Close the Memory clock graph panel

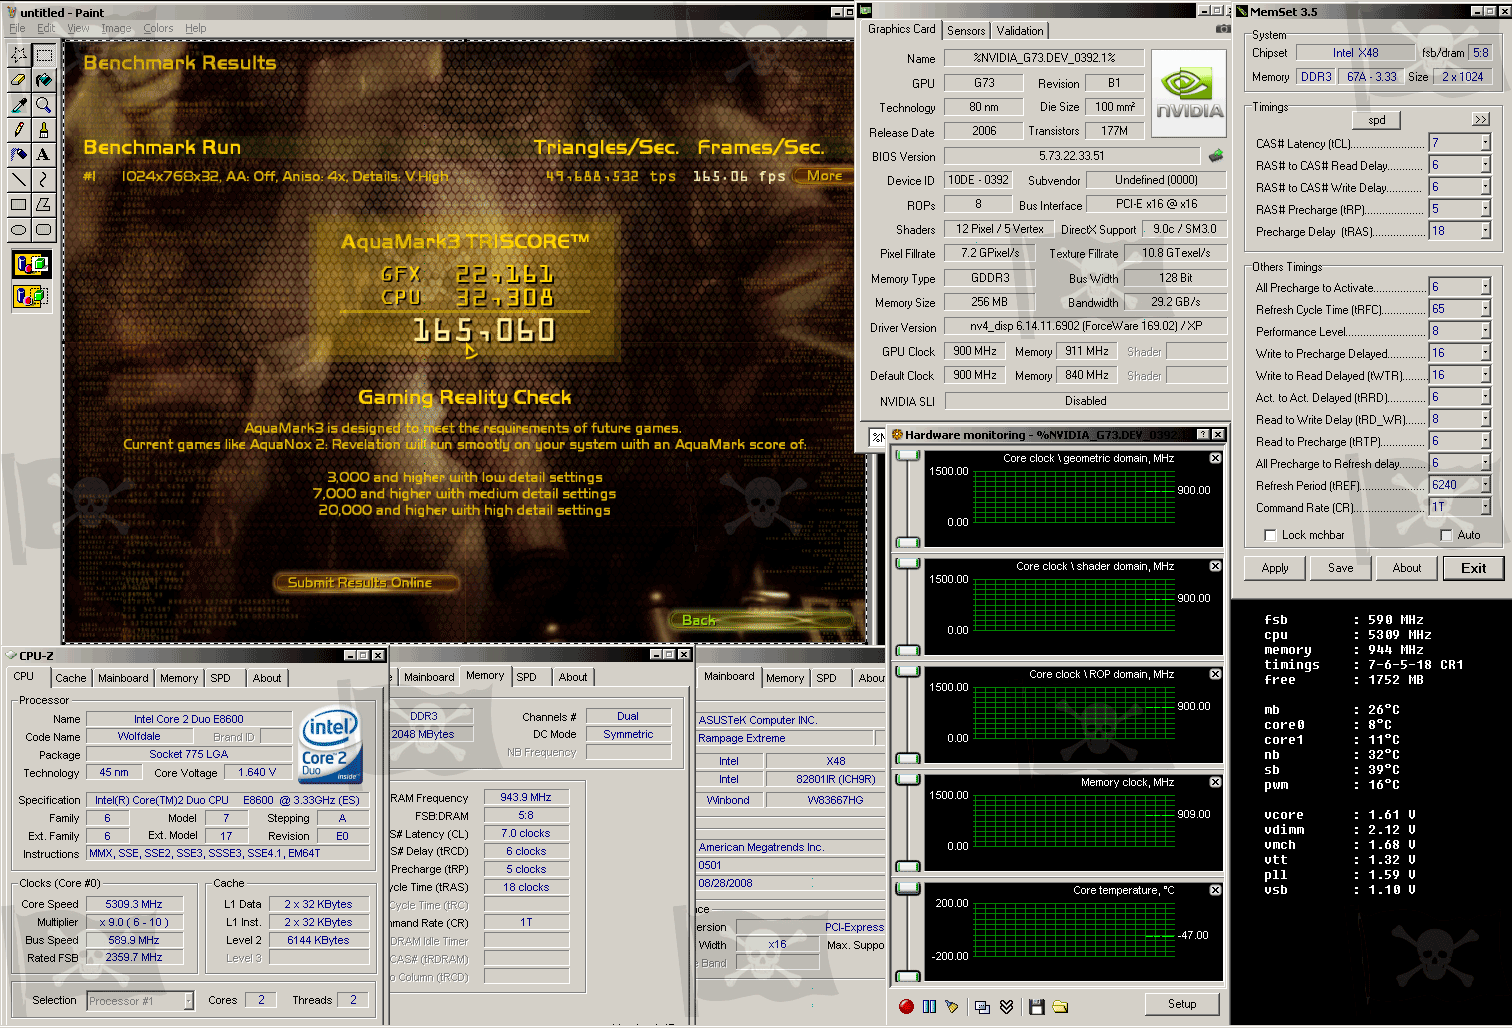pos(1215,782)
